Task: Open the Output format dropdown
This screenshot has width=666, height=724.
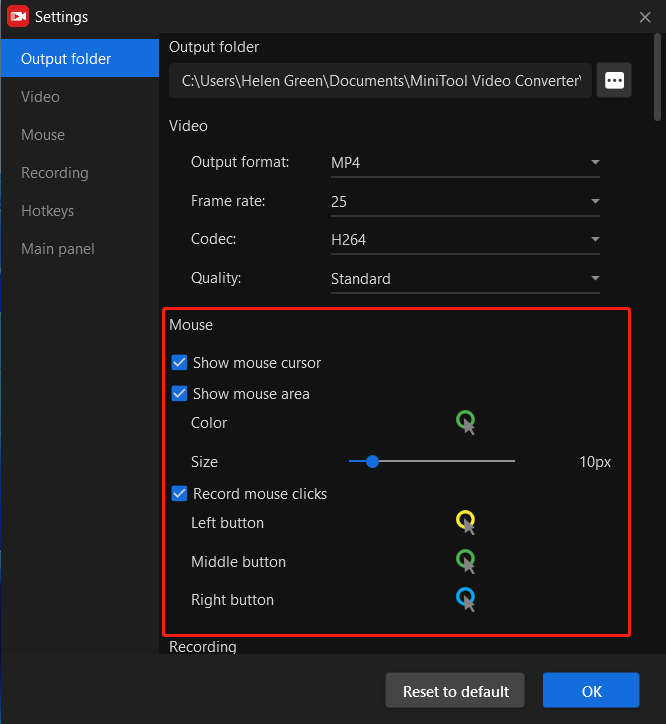Action: (x=465, y=163)
